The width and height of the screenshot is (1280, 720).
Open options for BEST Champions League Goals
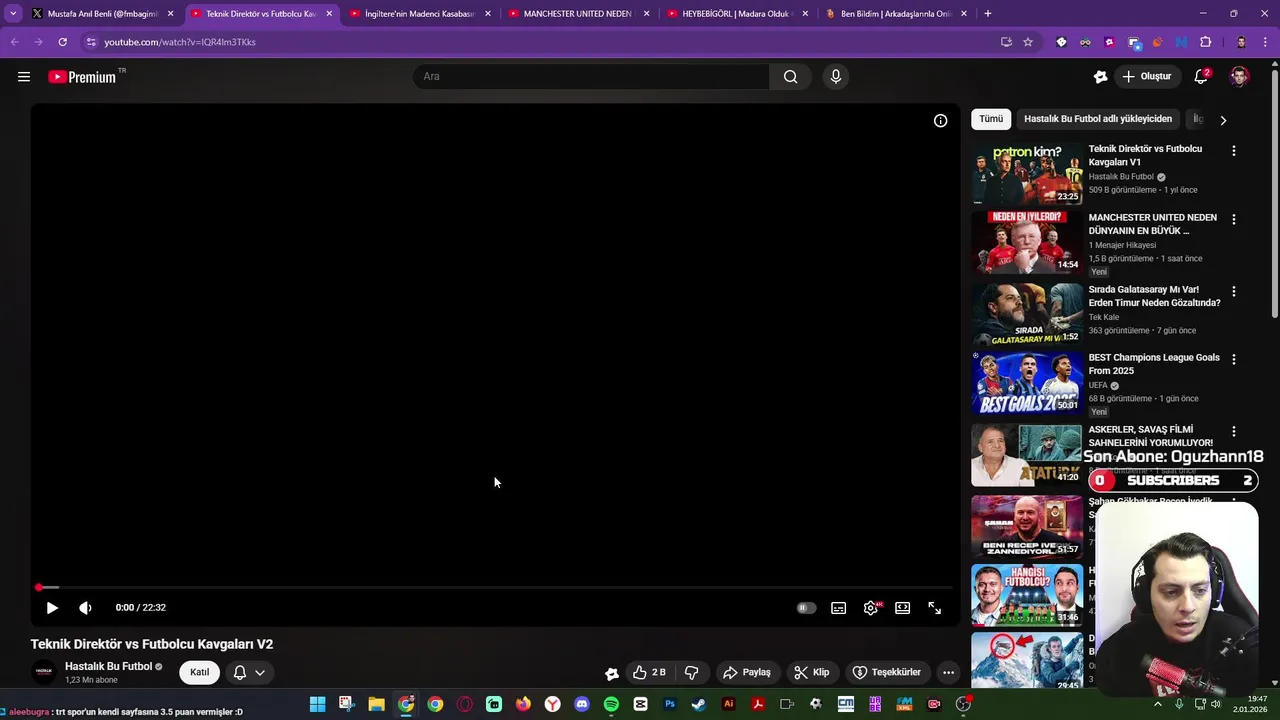1233,359
